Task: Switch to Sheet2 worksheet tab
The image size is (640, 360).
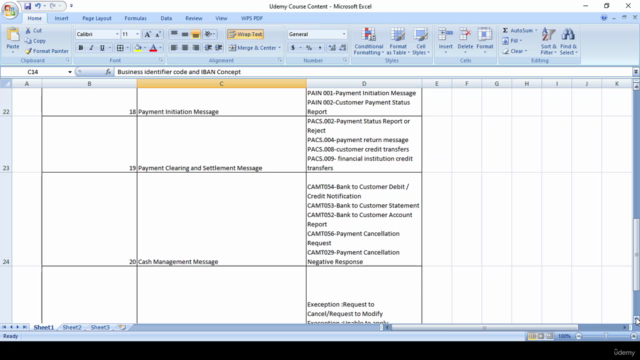Action: point(72,327)
